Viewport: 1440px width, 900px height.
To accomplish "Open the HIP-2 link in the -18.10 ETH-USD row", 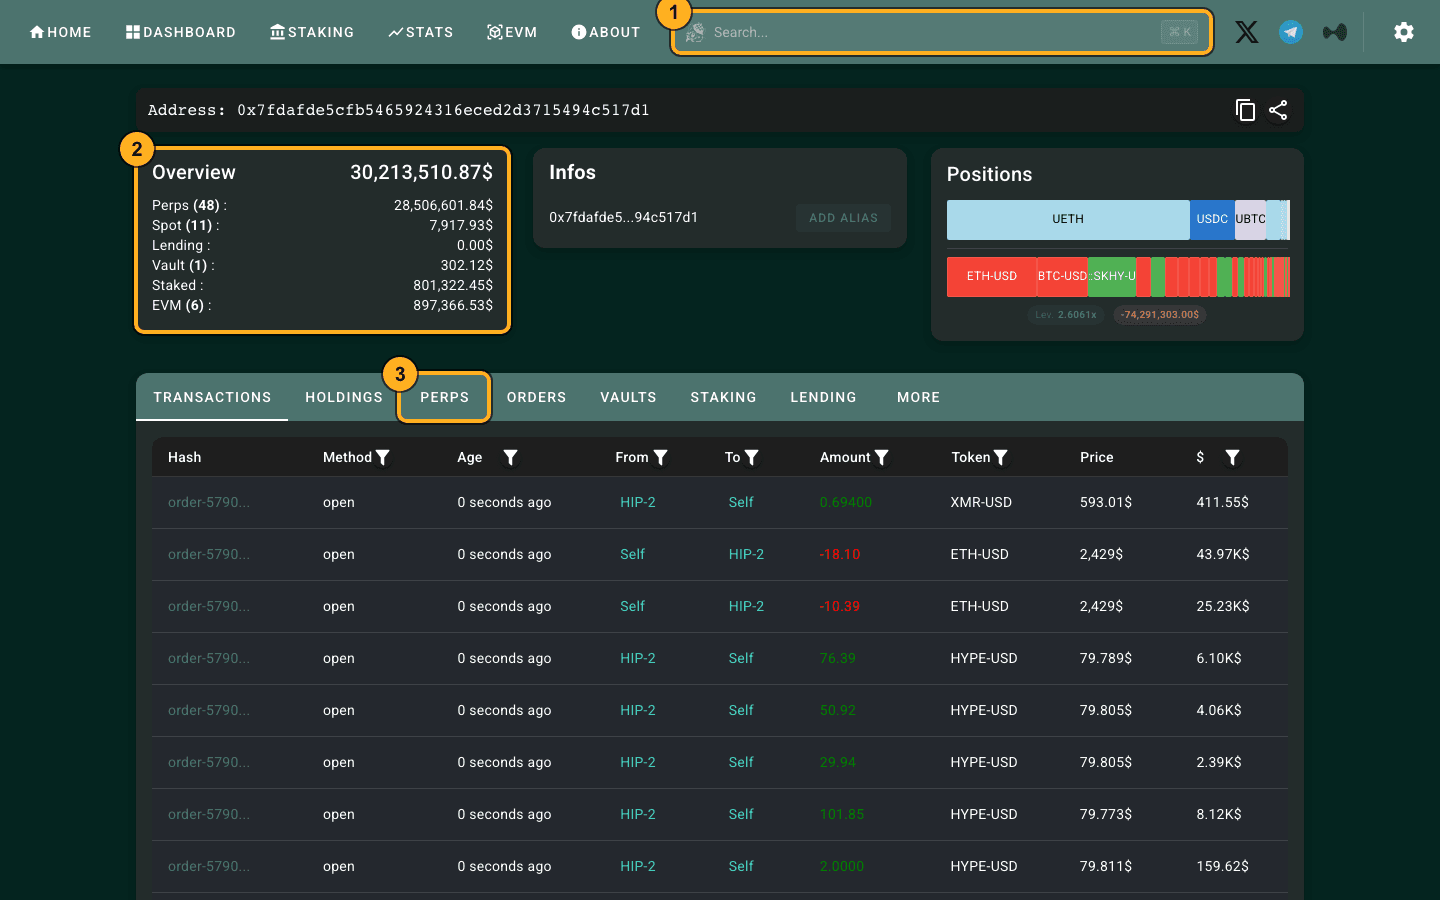I will click(x=746, y=554).
